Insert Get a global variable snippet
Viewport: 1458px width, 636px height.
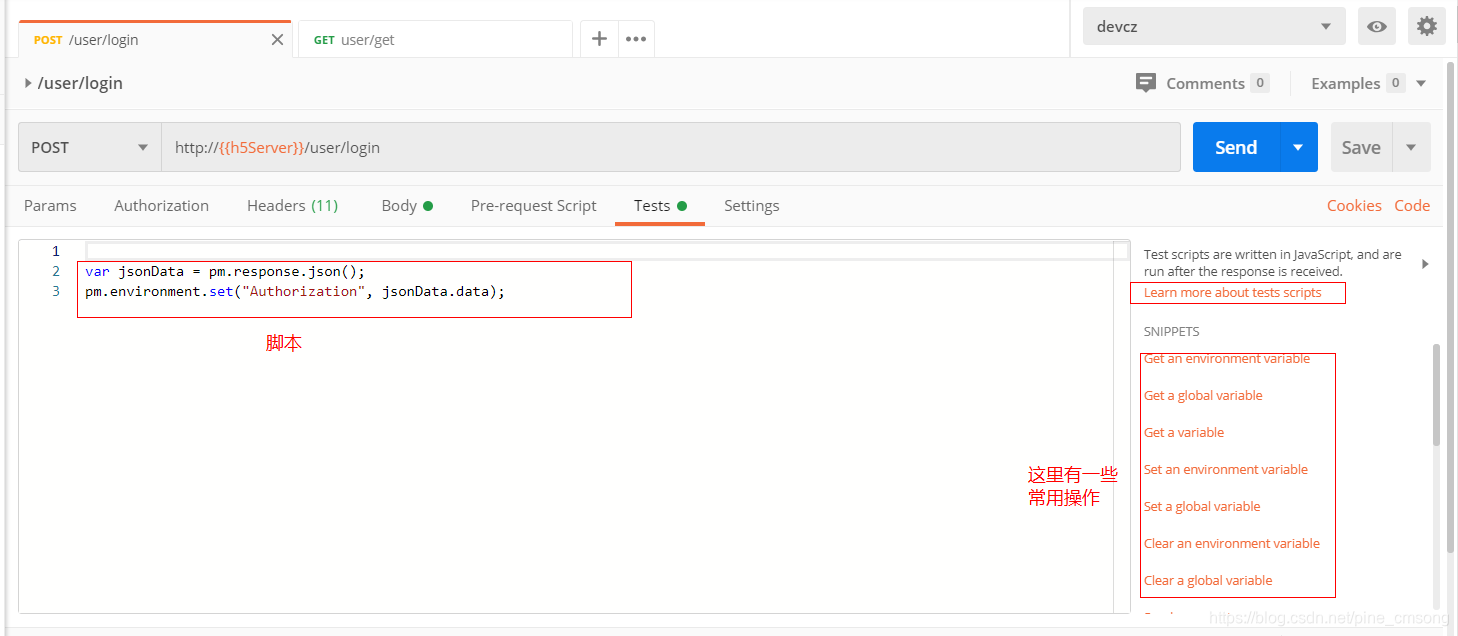1203,395
